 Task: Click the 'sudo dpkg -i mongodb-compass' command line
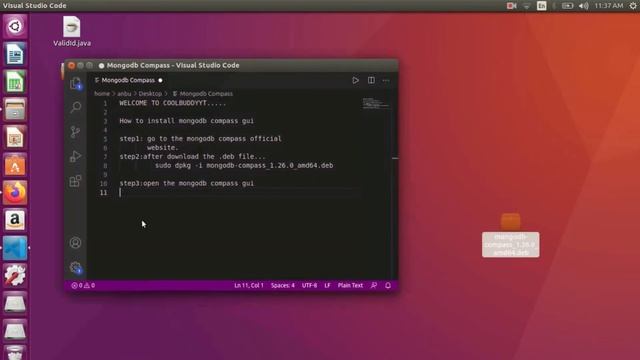[x=244, y=165]
